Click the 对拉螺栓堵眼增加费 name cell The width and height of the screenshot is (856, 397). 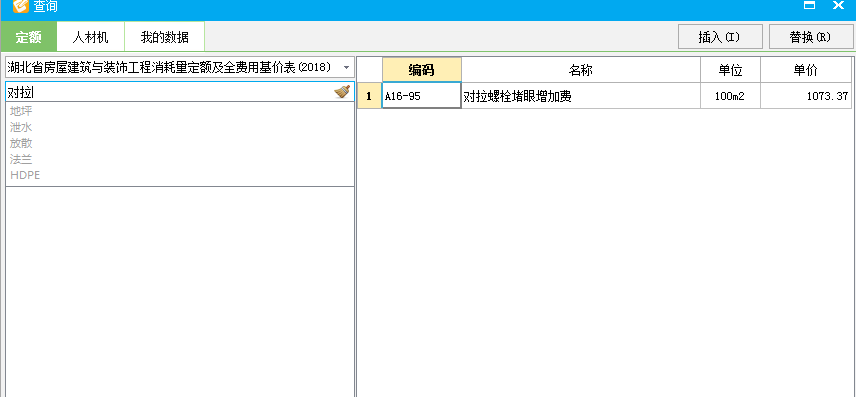[x=581, y=96]
